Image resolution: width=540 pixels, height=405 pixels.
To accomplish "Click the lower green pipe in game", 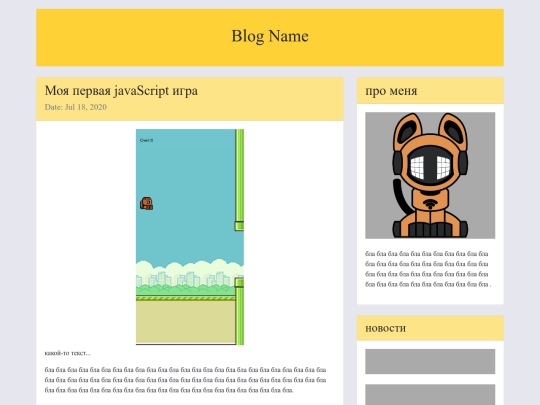I will point(239,311).
